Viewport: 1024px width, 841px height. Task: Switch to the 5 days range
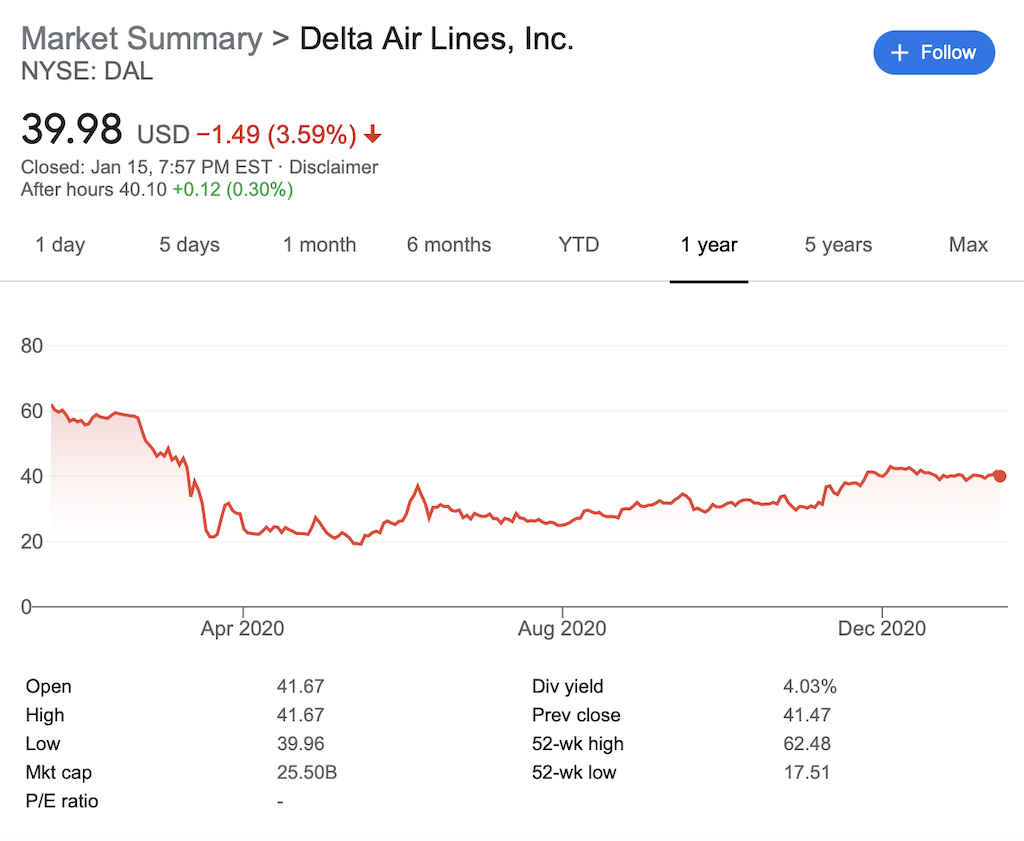(189, 245)
